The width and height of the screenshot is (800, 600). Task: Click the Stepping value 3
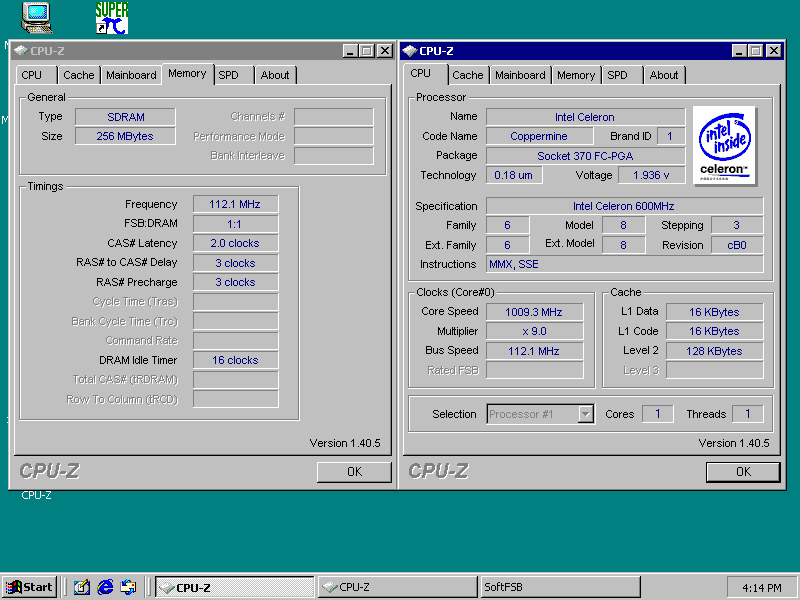[737, 225]
